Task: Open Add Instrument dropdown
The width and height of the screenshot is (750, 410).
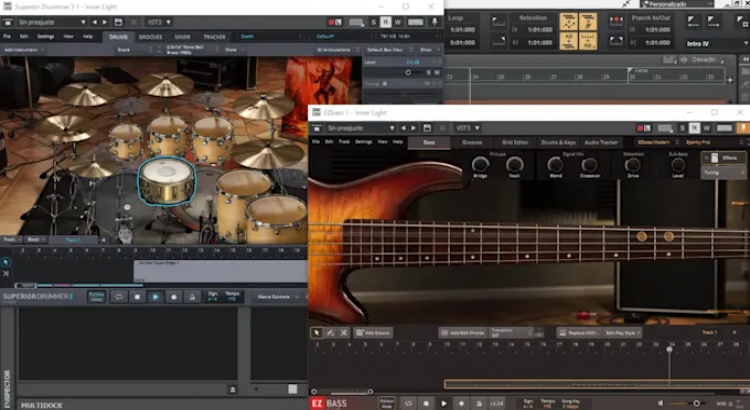Action: [x=24, y=50]
